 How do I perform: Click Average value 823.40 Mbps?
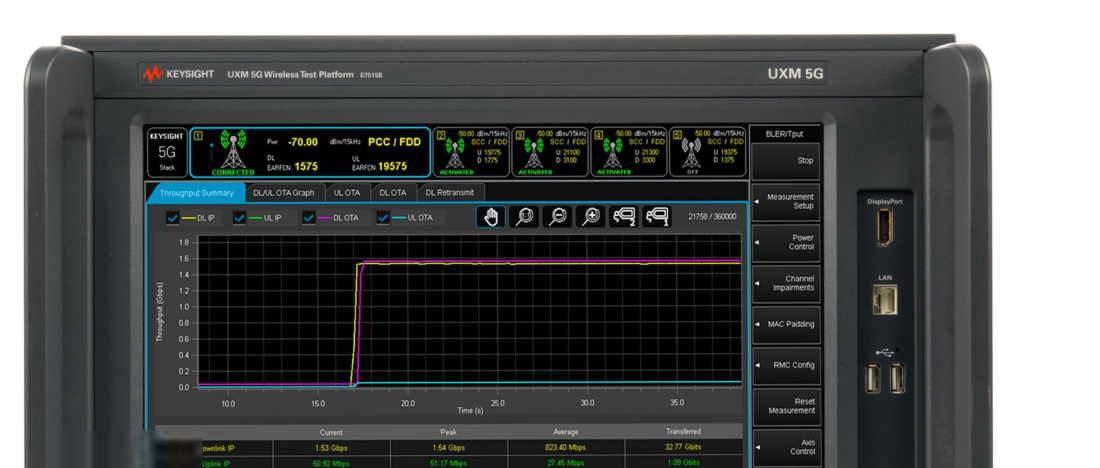pos(565,448)
